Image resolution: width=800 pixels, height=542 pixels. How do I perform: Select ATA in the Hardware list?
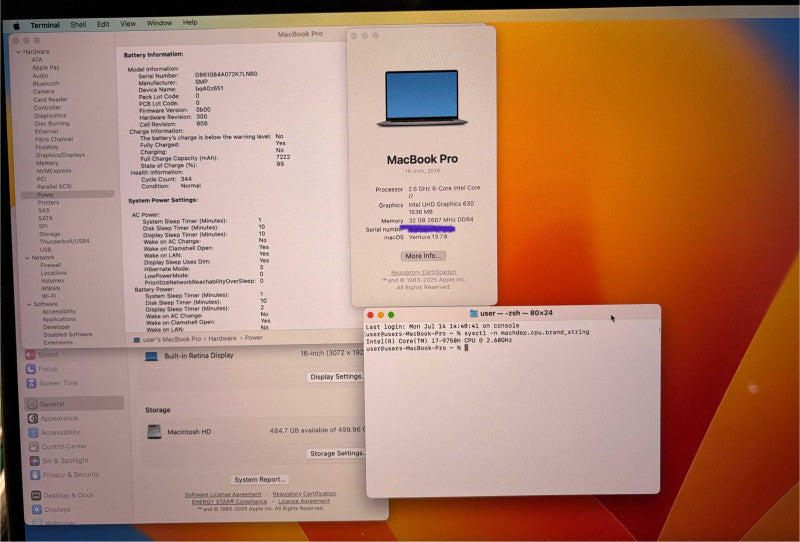pyautogui.click(x=37, y=60)
